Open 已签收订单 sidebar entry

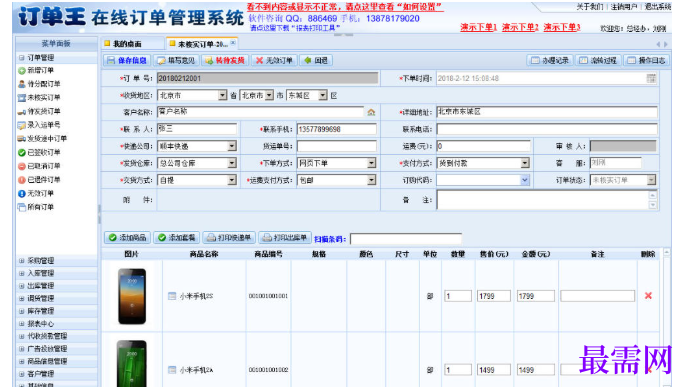tap(39, 153)
